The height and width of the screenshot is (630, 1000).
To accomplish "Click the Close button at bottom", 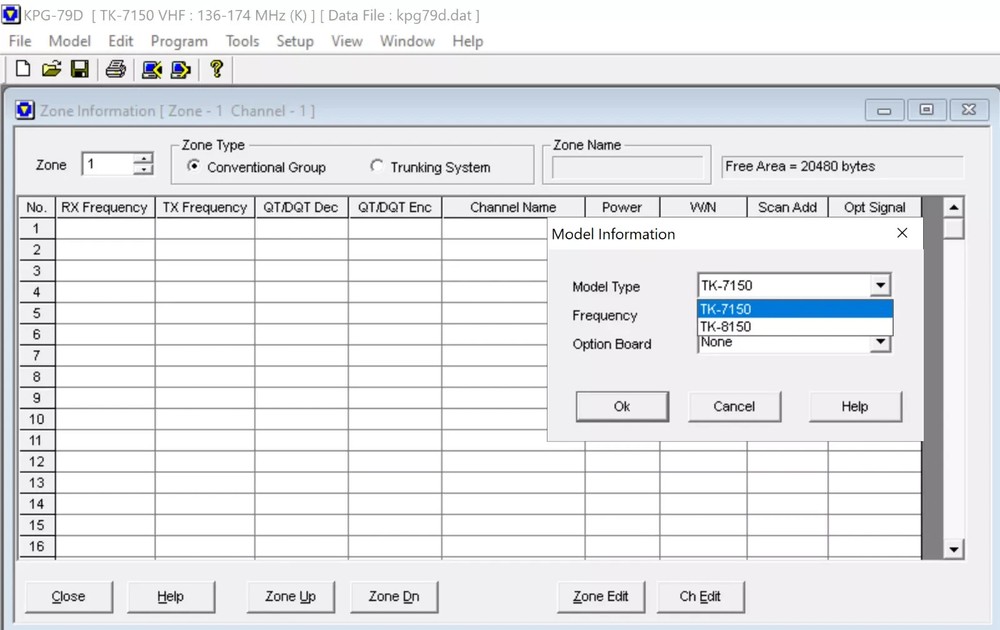I will point(68,596).
